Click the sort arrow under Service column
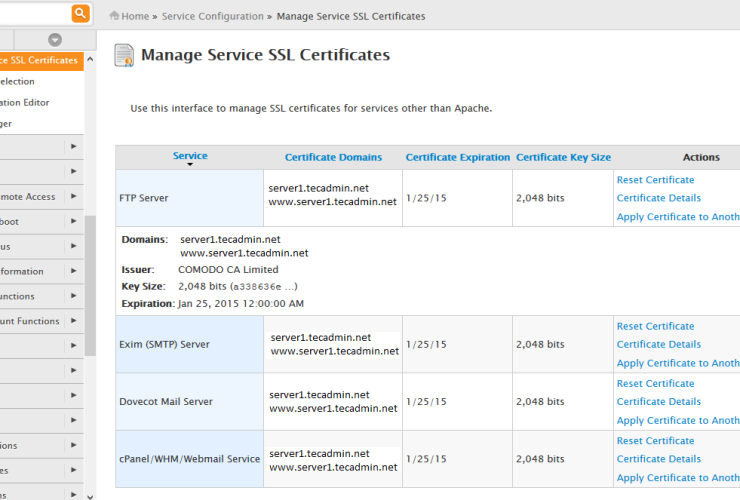 pyautogui.click(x=190, y=165)
